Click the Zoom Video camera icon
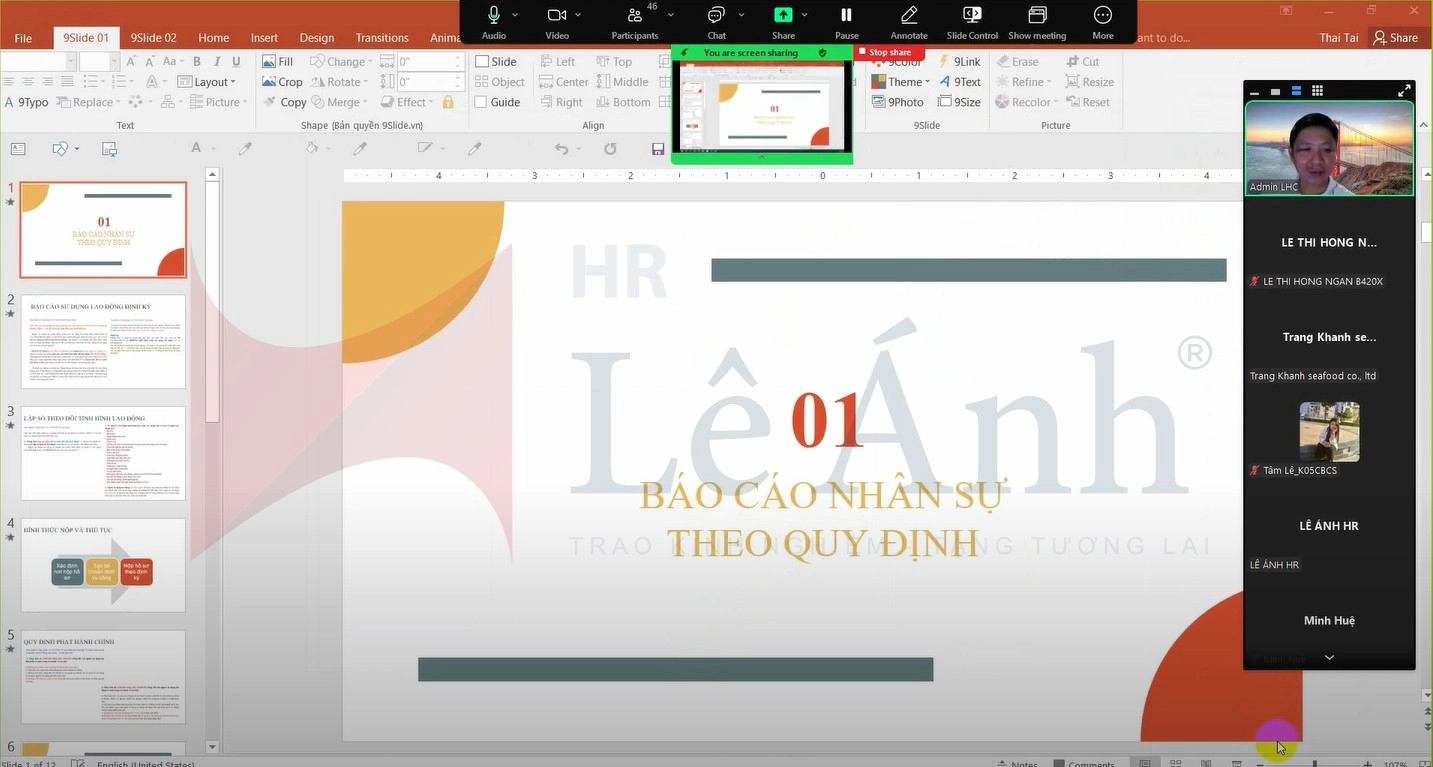This screenshot has width=1433, height=767. pyautogui.click(x=557, y=15)
